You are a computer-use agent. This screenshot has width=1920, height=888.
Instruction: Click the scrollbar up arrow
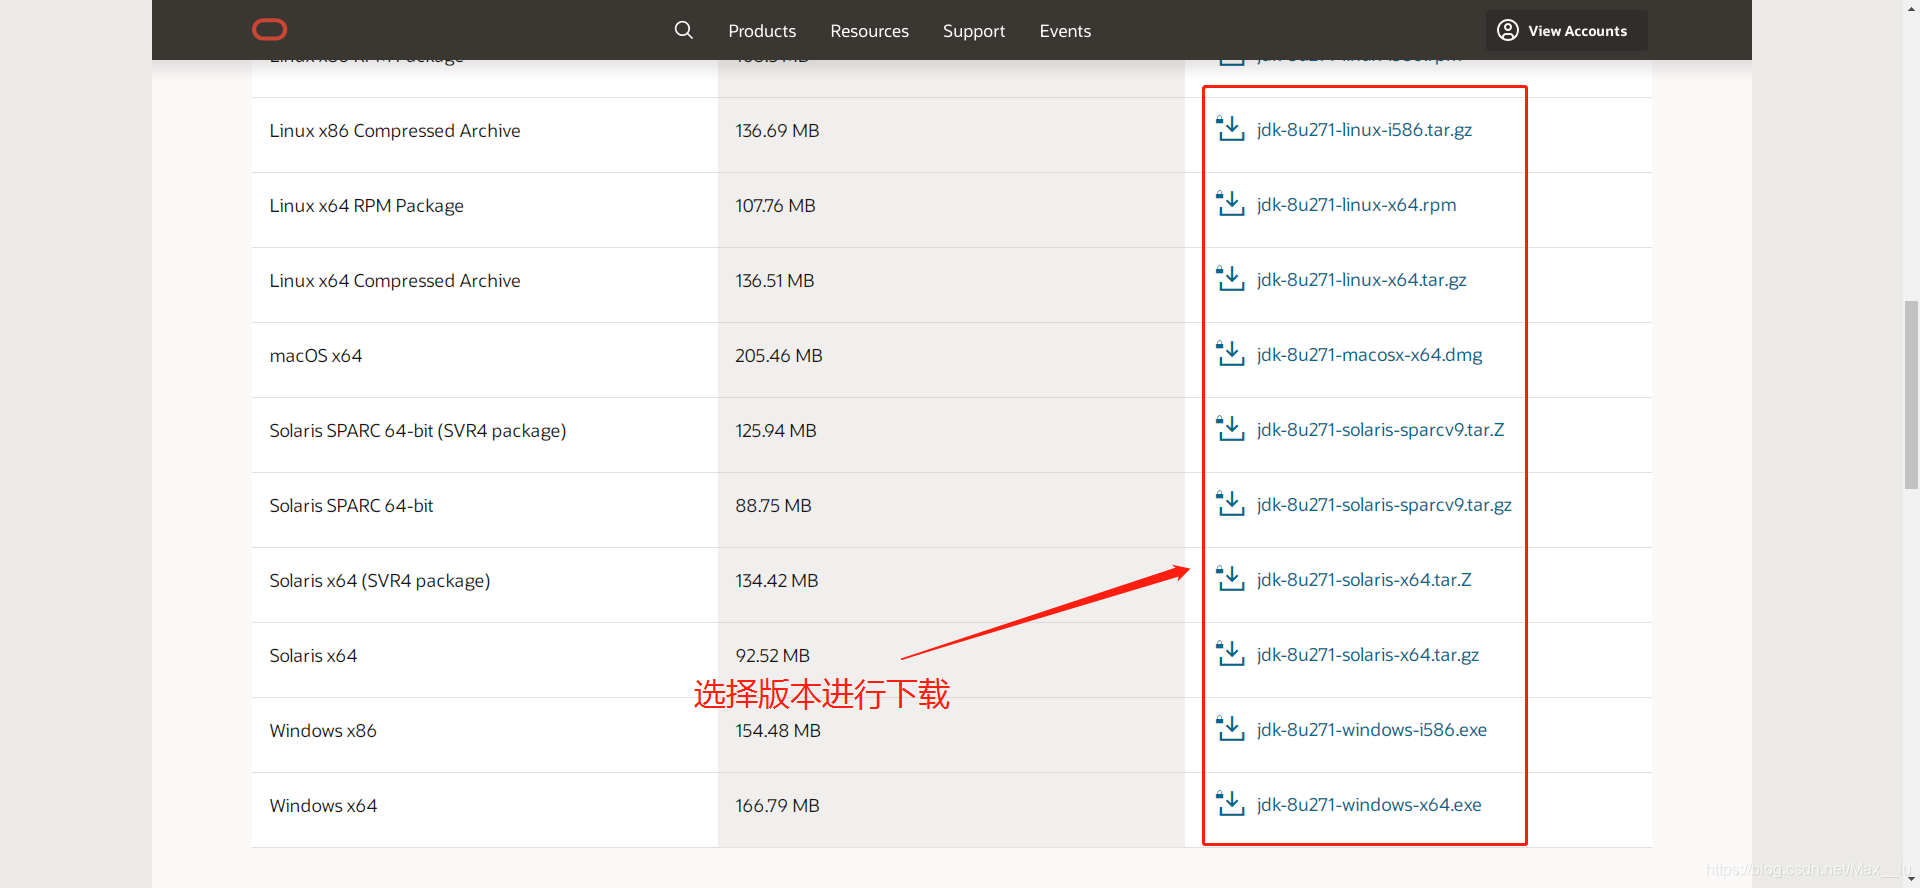1911,7
